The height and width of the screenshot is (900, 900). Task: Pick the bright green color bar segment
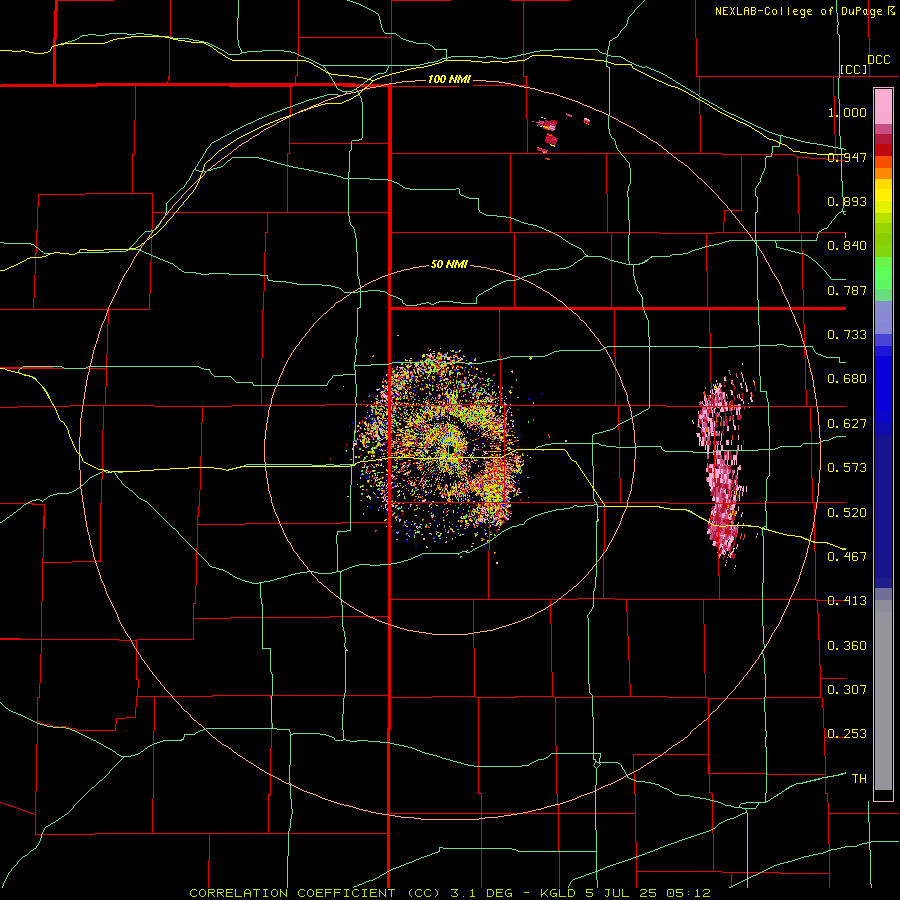click(x=883, y=273)
